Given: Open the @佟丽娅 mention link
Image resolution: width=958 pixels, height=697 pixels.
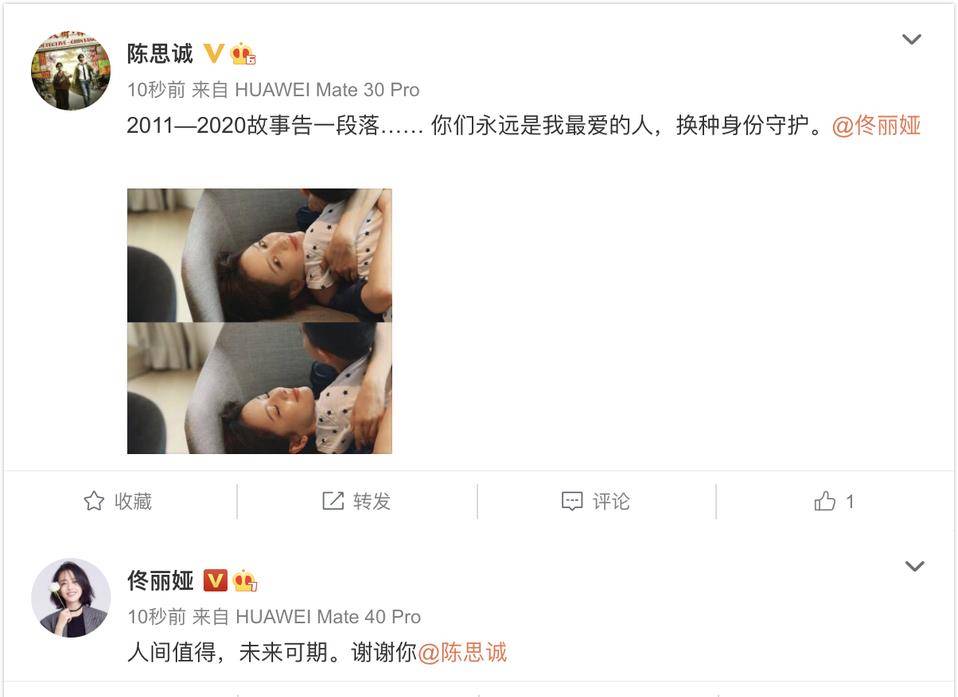Looking at the screenshot, I should [876, 126].
